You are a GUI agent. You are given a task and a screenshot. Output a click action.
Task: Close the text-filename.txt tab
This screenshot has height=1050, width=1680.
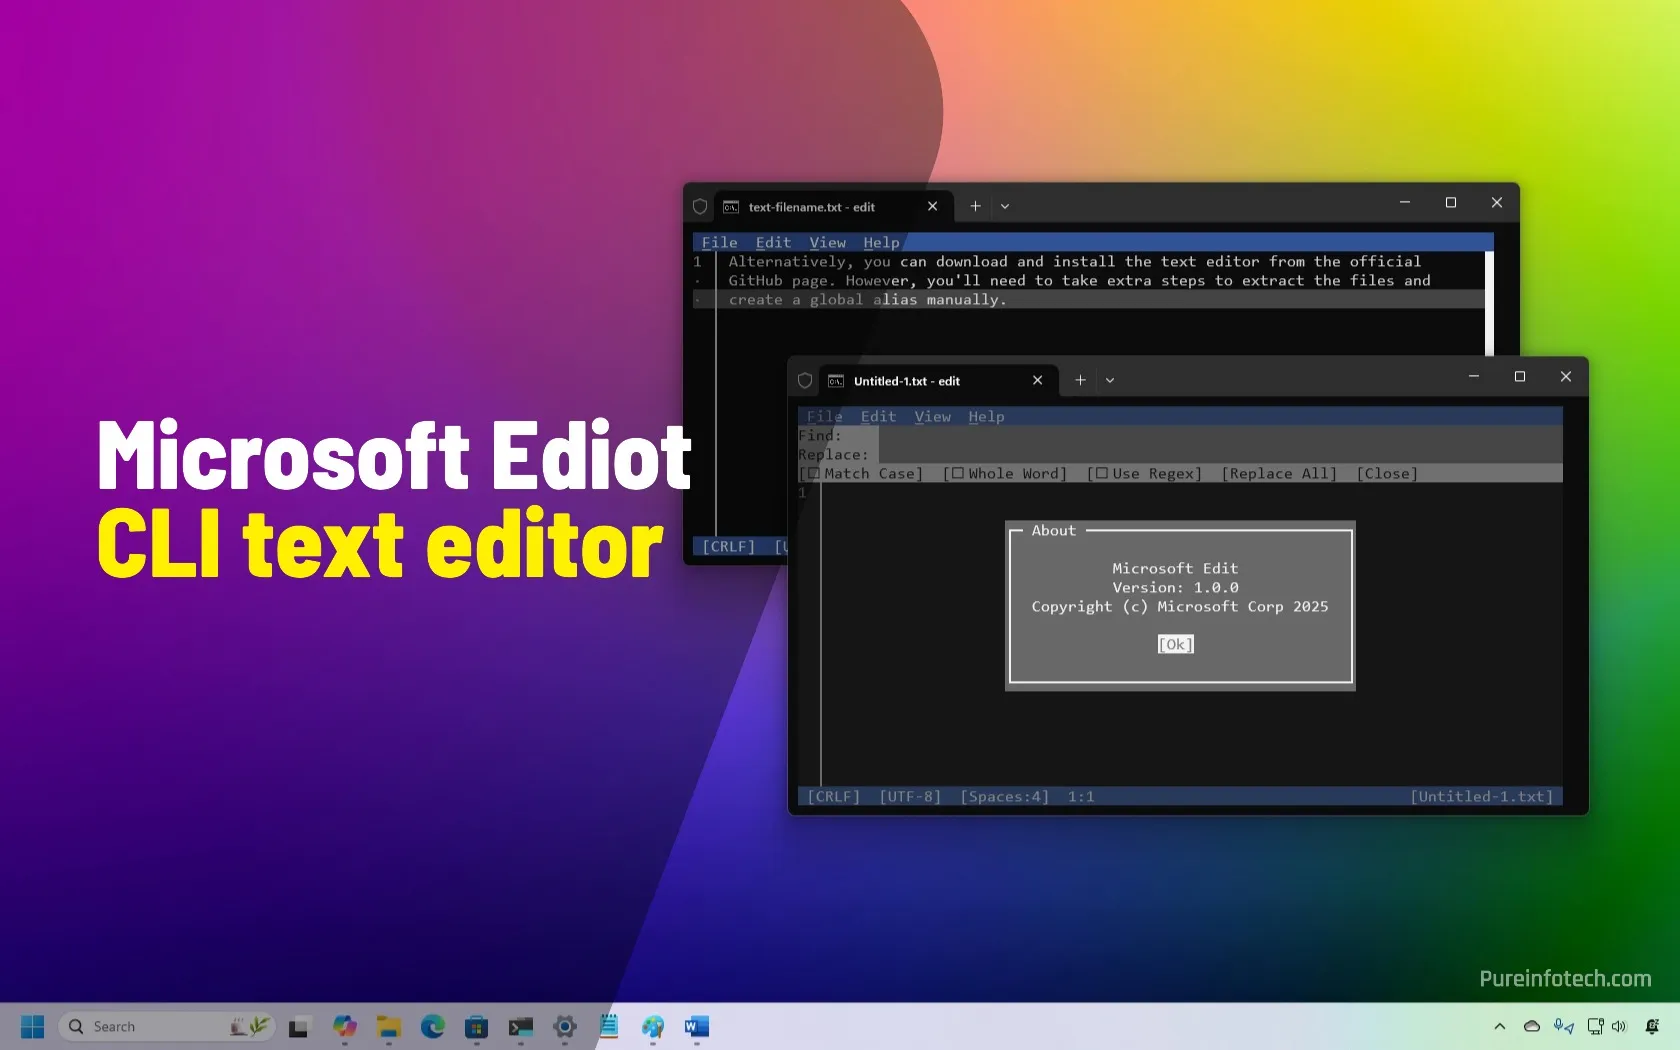coord(932,207)
